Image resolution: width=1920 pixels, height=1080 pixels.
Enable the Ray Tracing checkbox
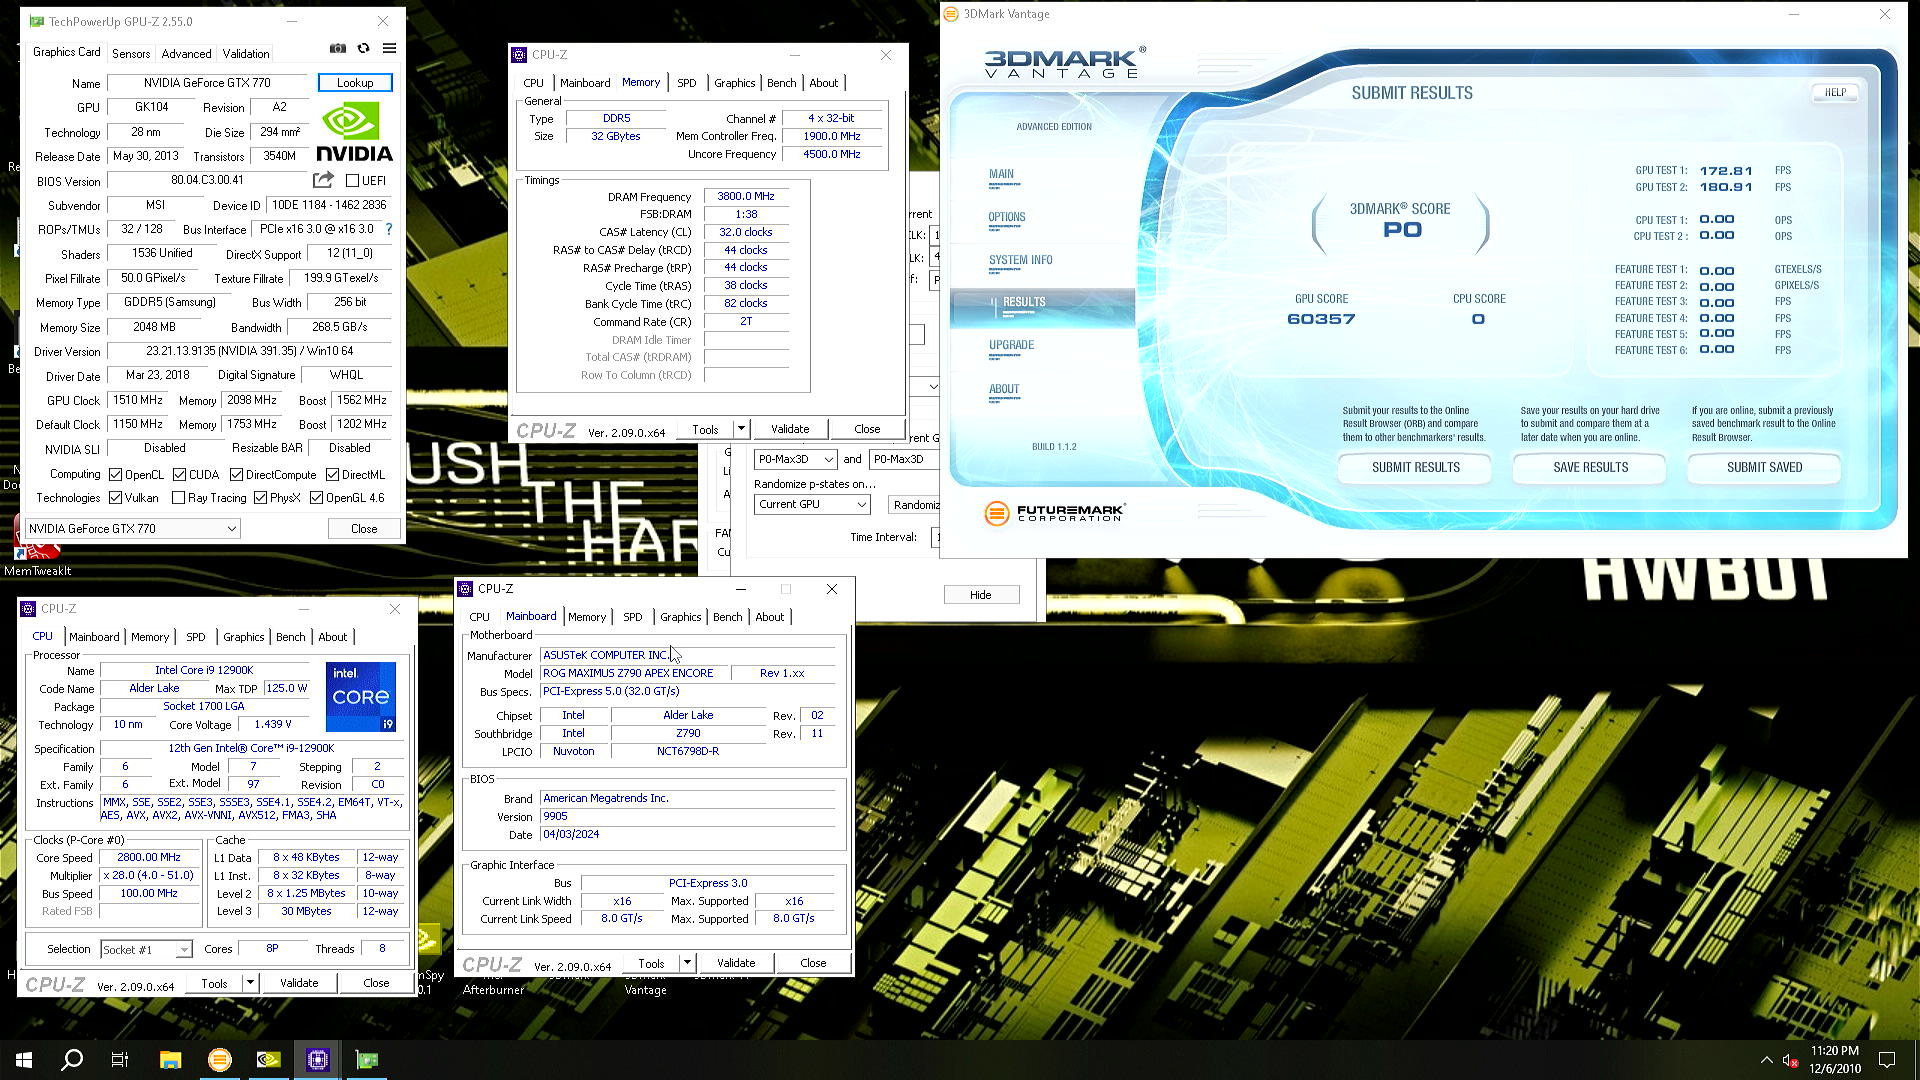tap(178, 498)
